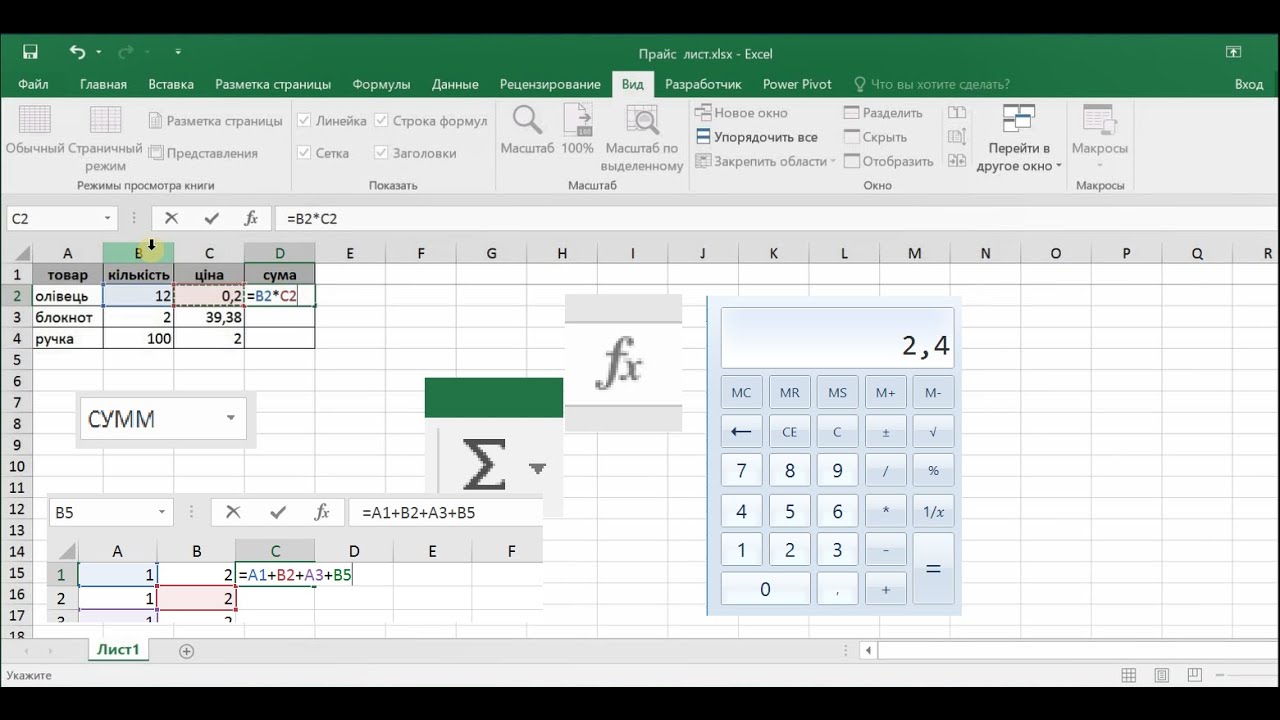Switch to the Рецензирование tab
This screenshot has width=1280, height=720.
point(550,84)
